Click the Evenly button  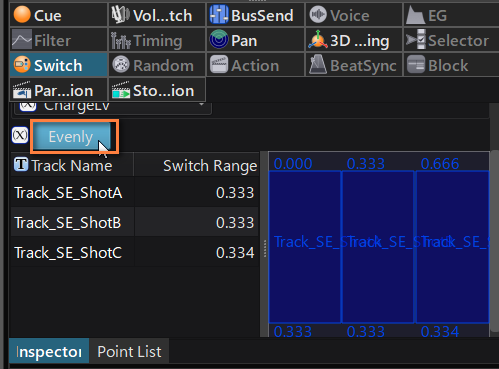click(x=72, y=136)
